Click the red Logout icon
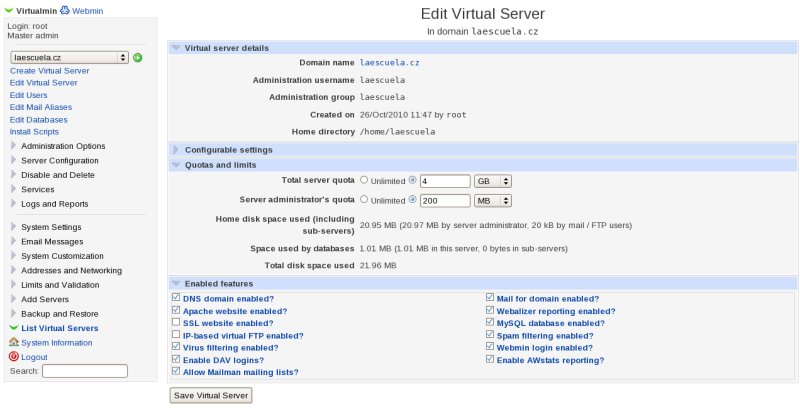800x414 pixels. [13, 357]
